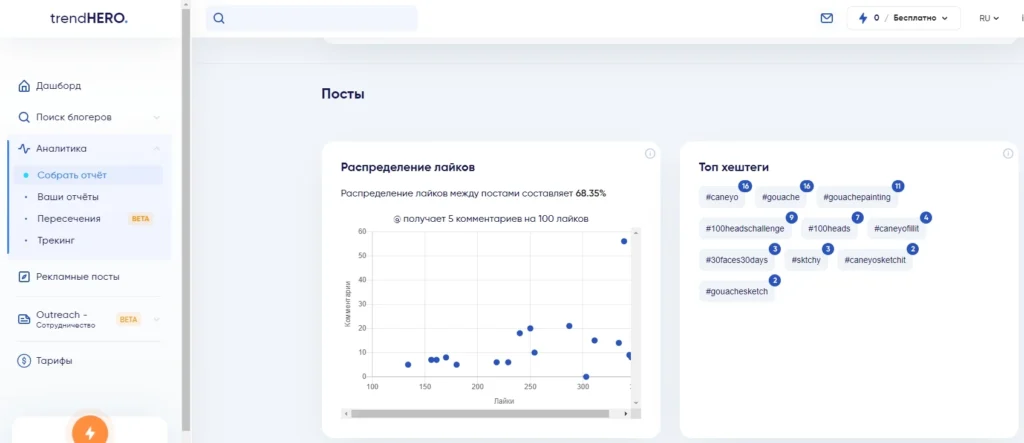Open the RU language dropdown
Viewport: 1024px width, 443px height.
[x=989, y=18]
